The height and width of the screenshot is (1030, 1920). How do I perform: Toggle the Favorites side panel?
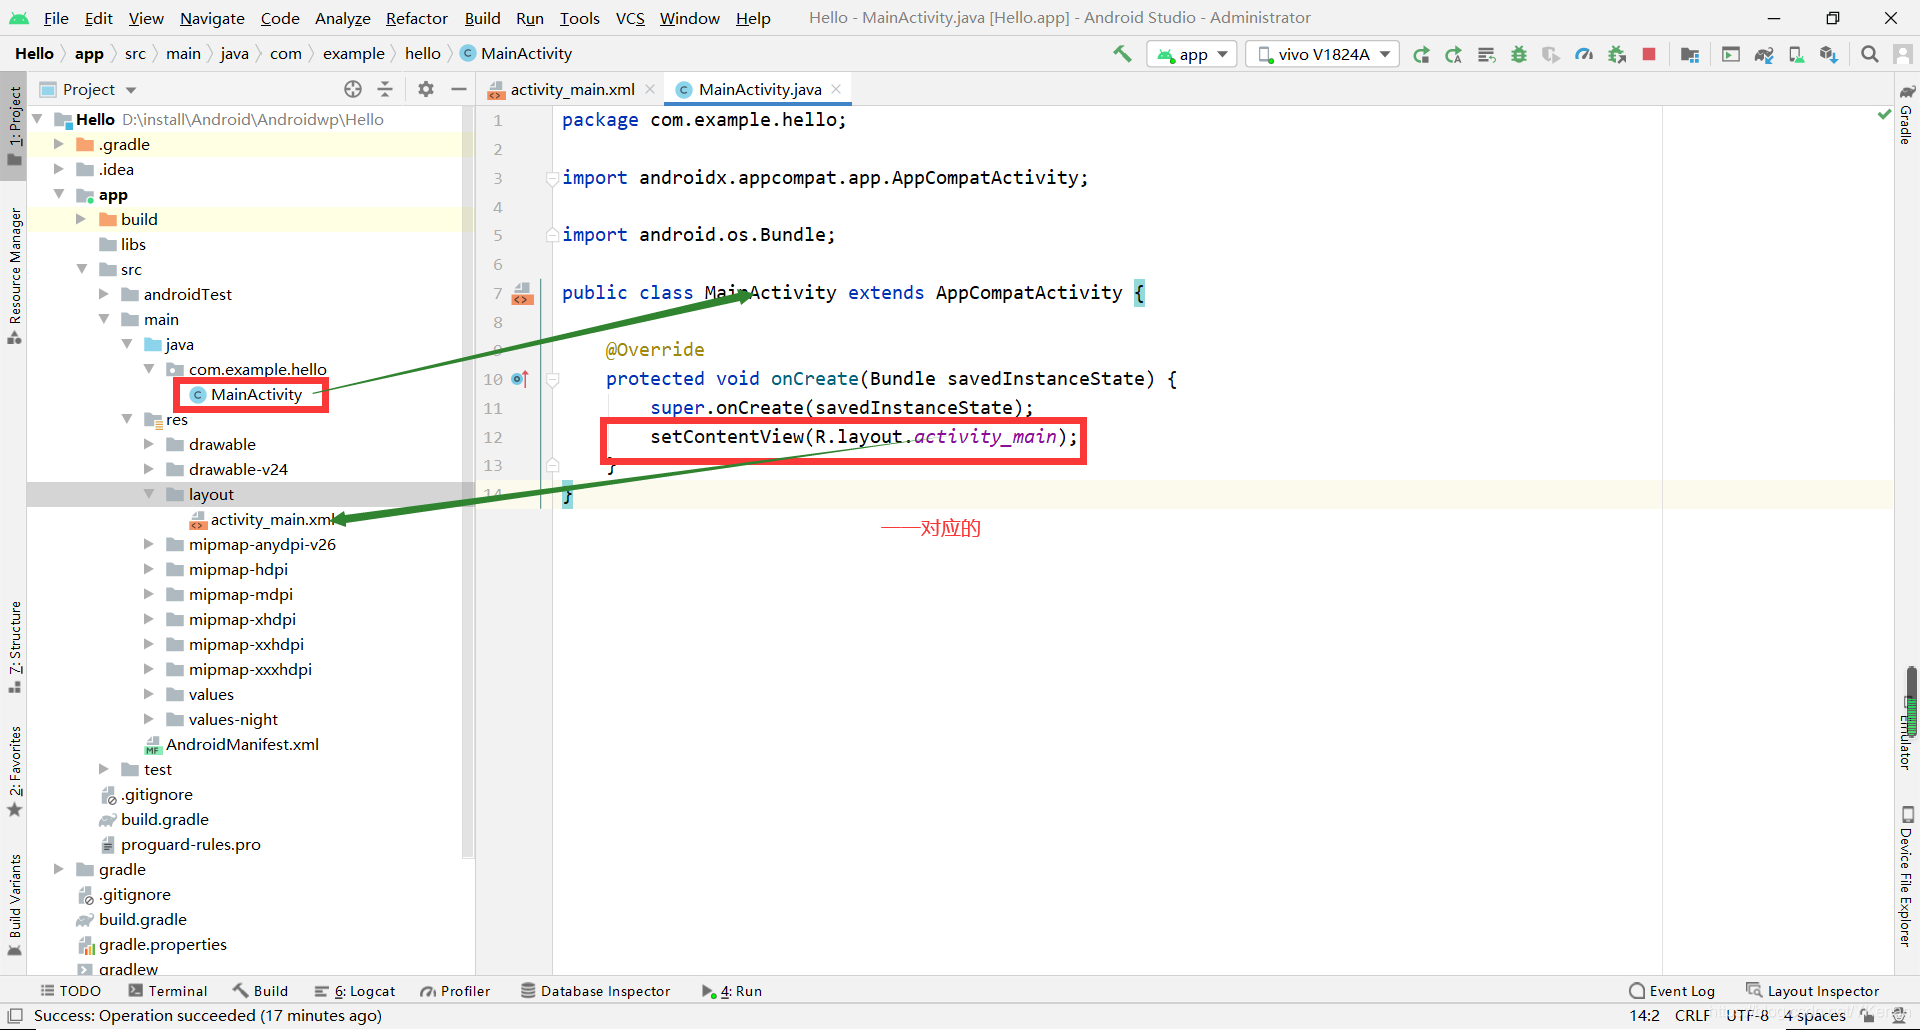point(14,771)
